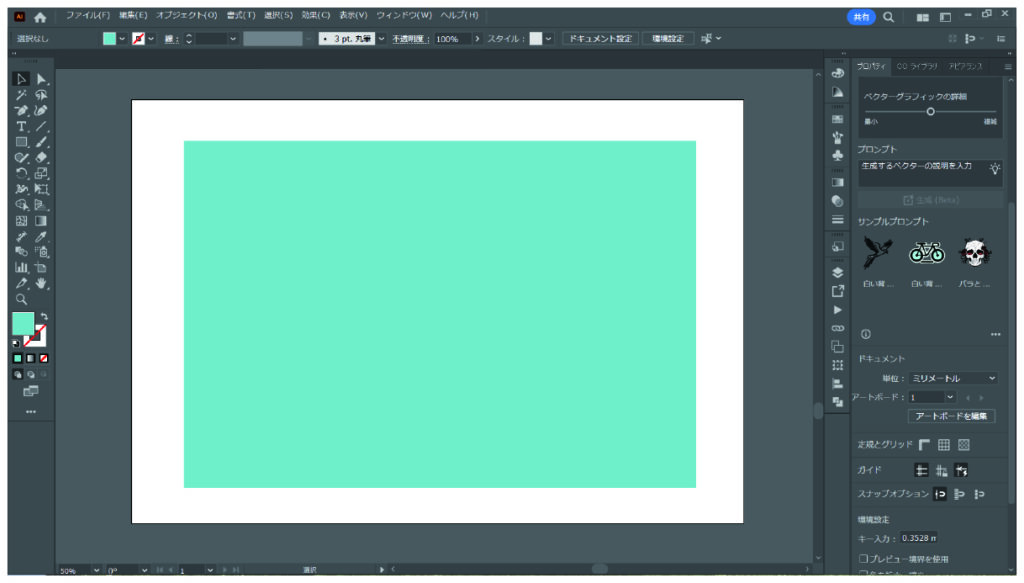Open the ウィンドウ(W) menu

point(404,15)
